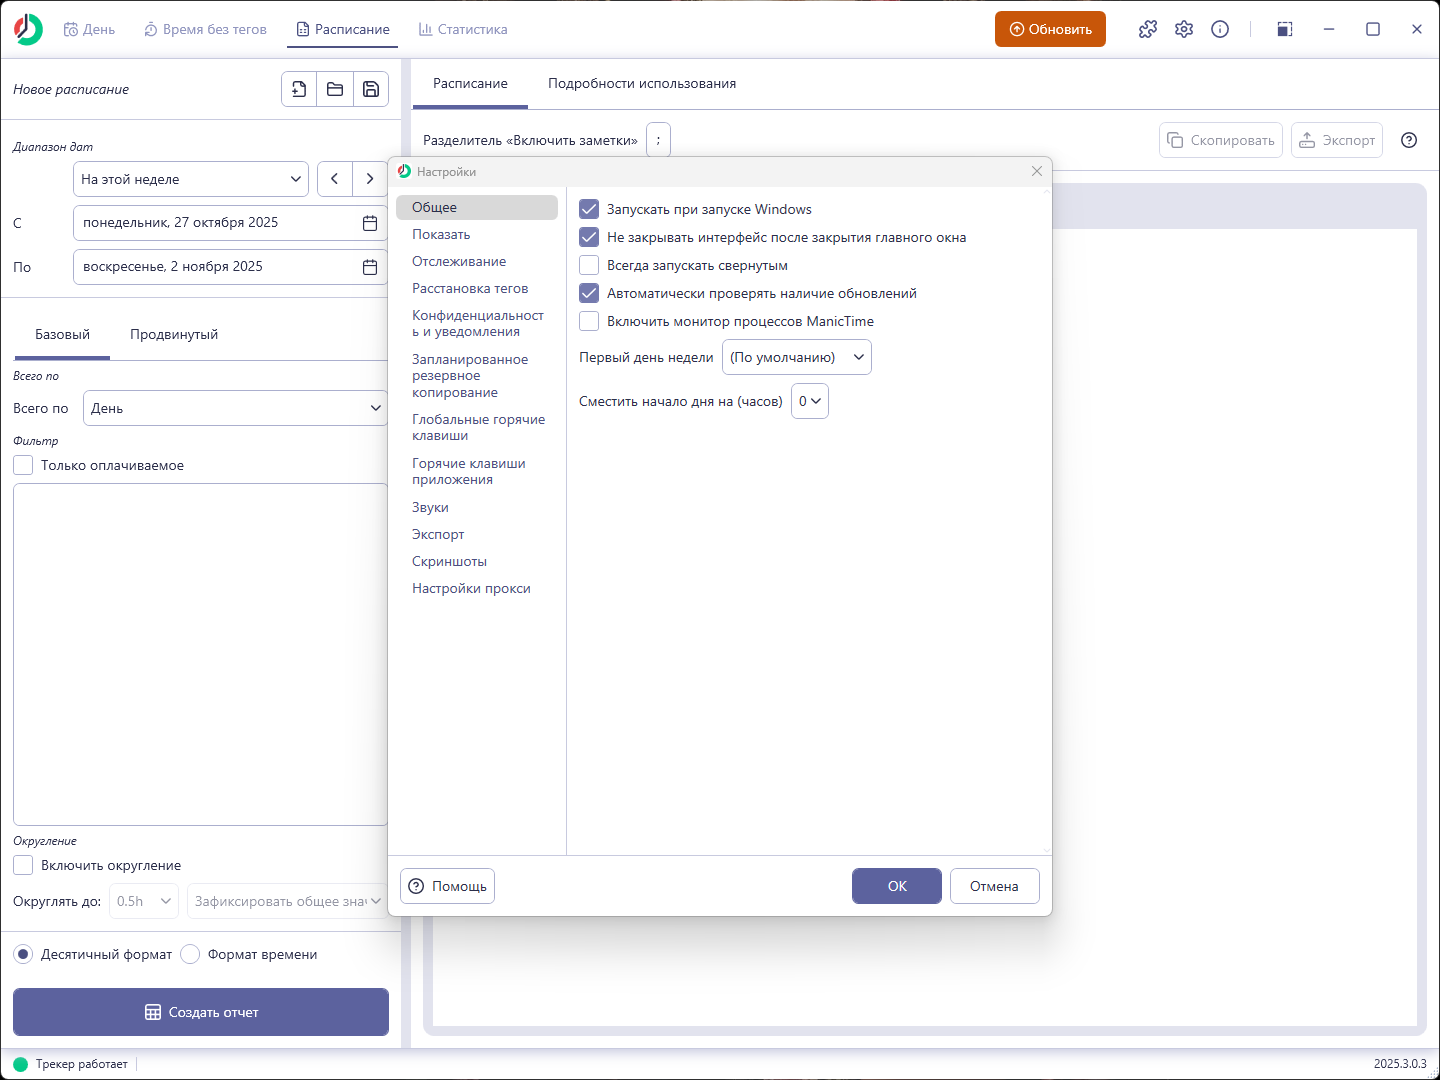Click the Помощь button in settings
Image resolution: width=1440 pixels, height=1080 pixels.
(x=447, y=886)
